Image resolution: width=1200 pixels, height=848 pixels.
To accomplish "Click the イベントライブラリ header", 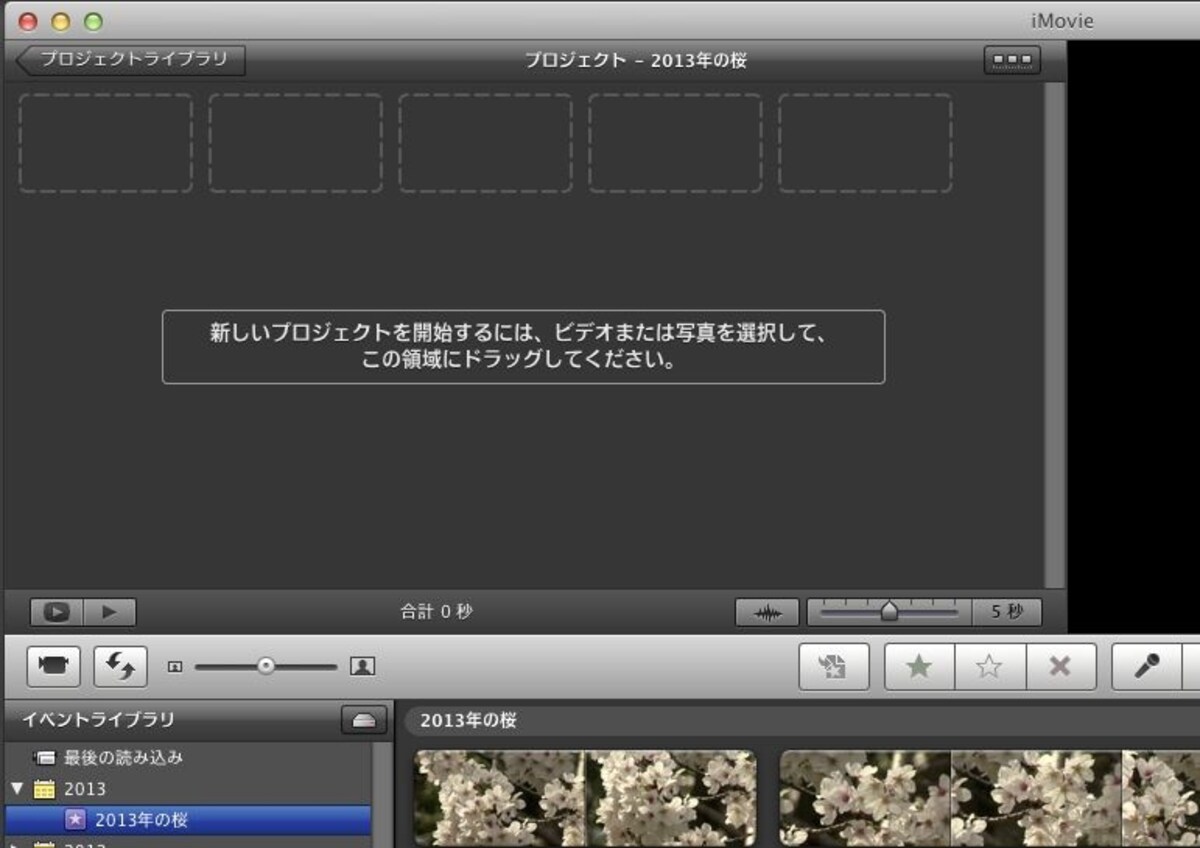I will point(98,720).
